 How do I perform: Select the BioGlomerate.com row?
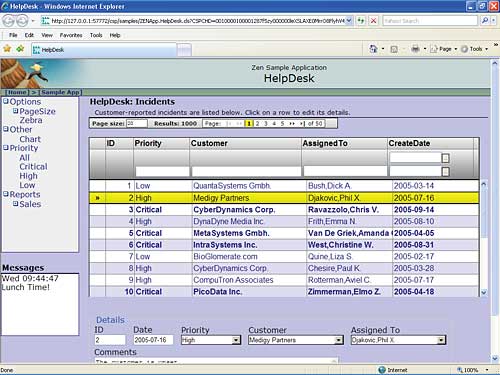[284, 257]
